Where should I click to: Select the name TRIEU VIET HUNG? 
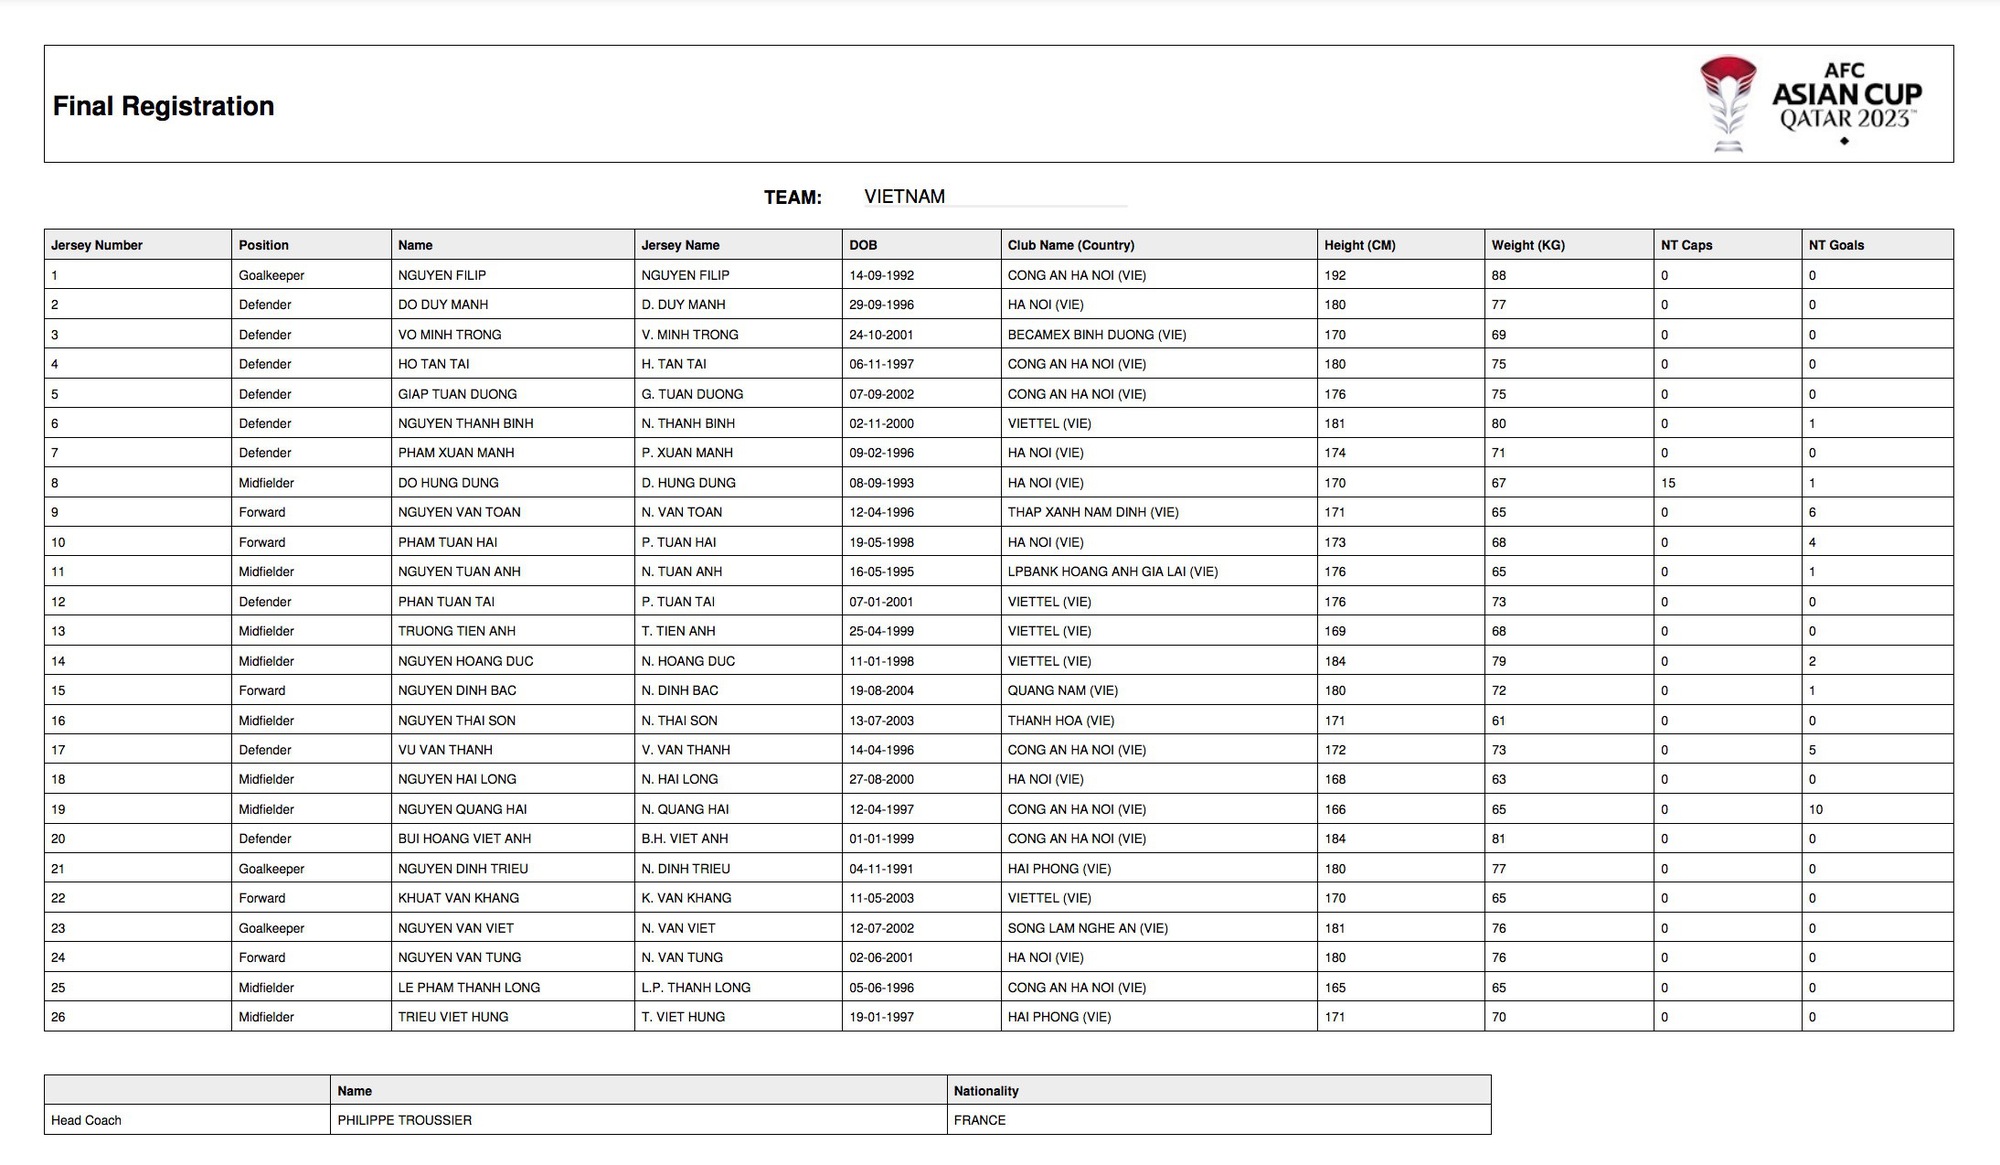click(x=453, y=1016)
